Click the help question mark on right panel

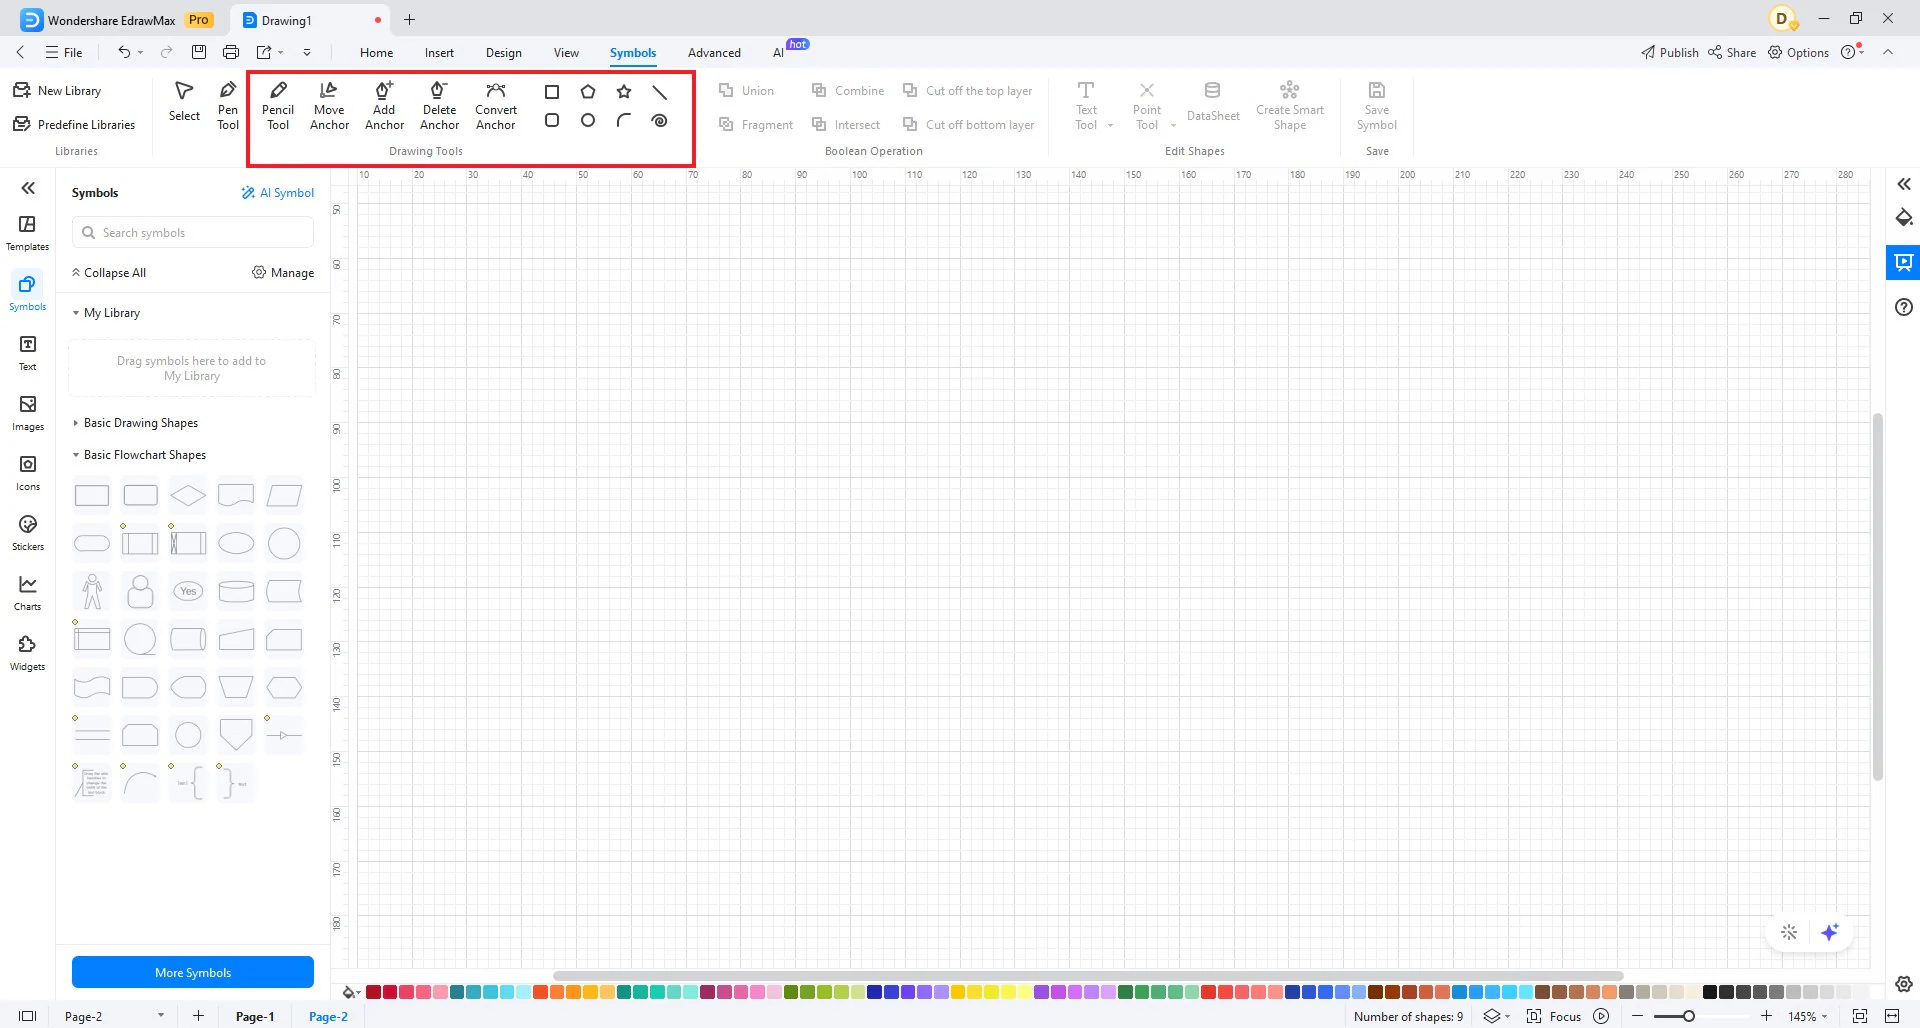[x=1904, y=307]
